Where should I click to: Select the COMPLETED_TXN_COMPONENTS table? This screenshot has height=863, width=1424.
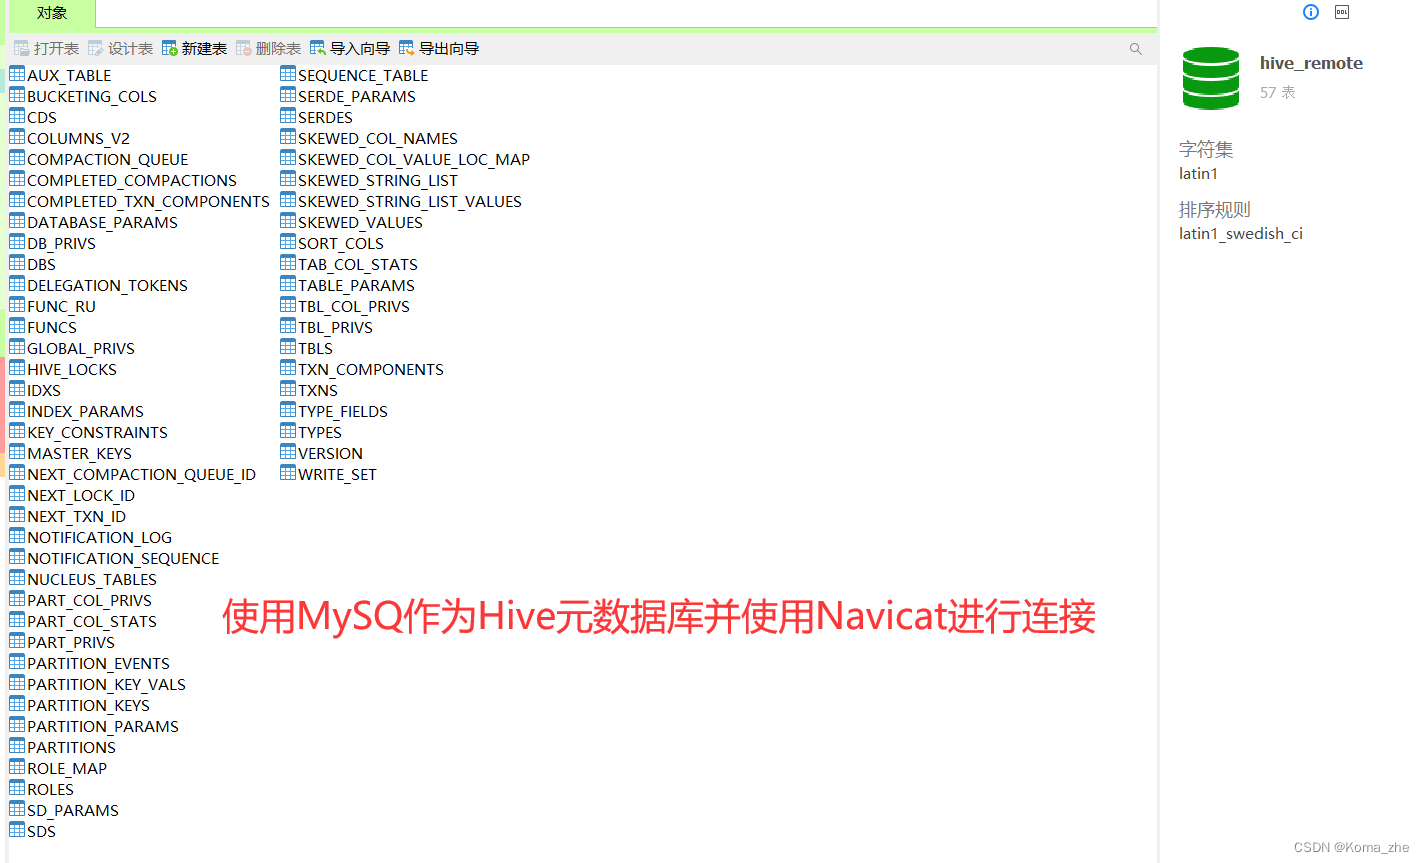click(148, 201)
